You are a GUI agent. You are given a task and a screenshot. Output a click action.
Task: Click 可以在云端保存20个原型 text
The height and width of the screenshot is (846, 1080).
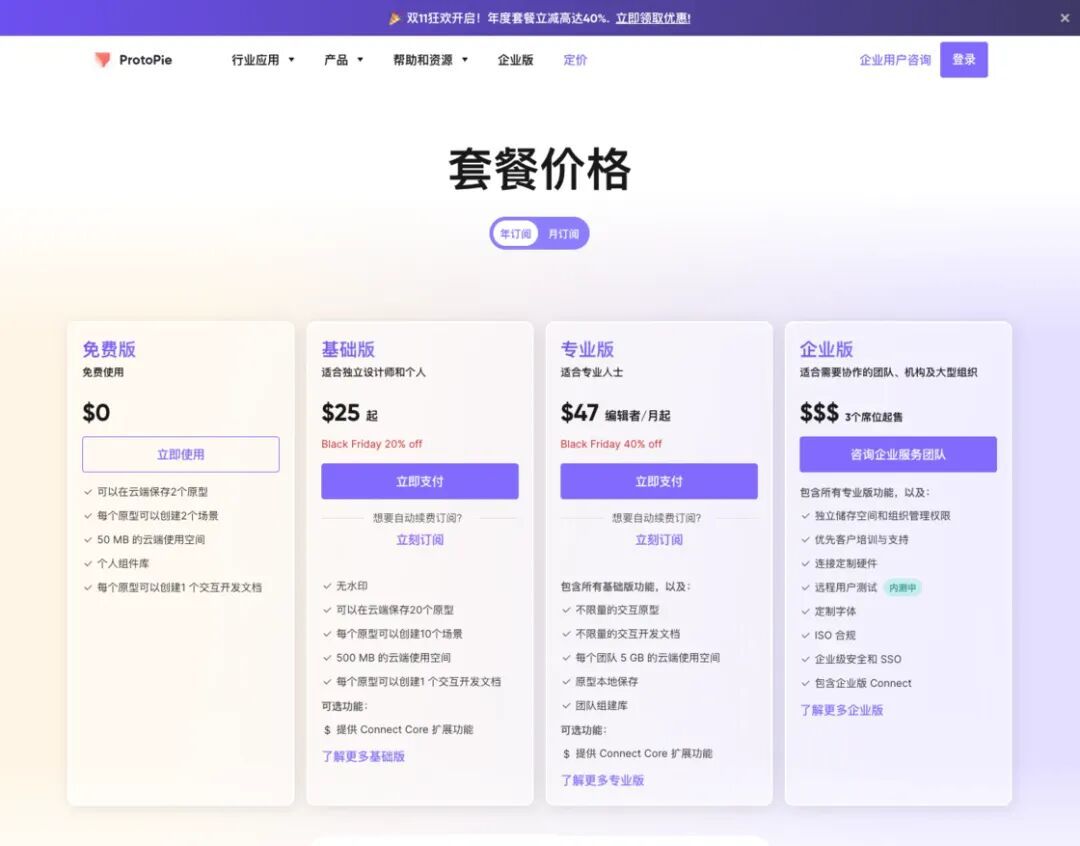tap(395, 610)
